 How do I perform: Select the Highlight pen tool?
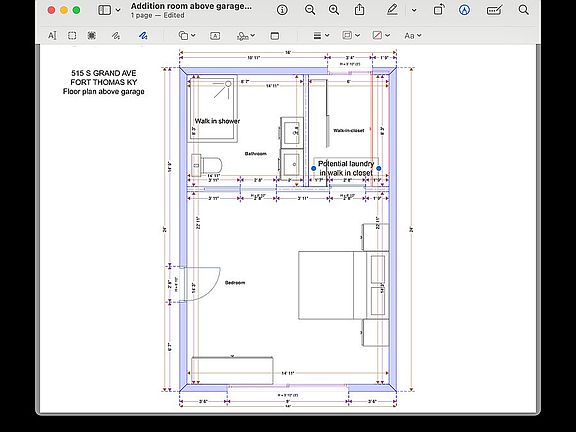pyautogui.click(x=392, y=10)
